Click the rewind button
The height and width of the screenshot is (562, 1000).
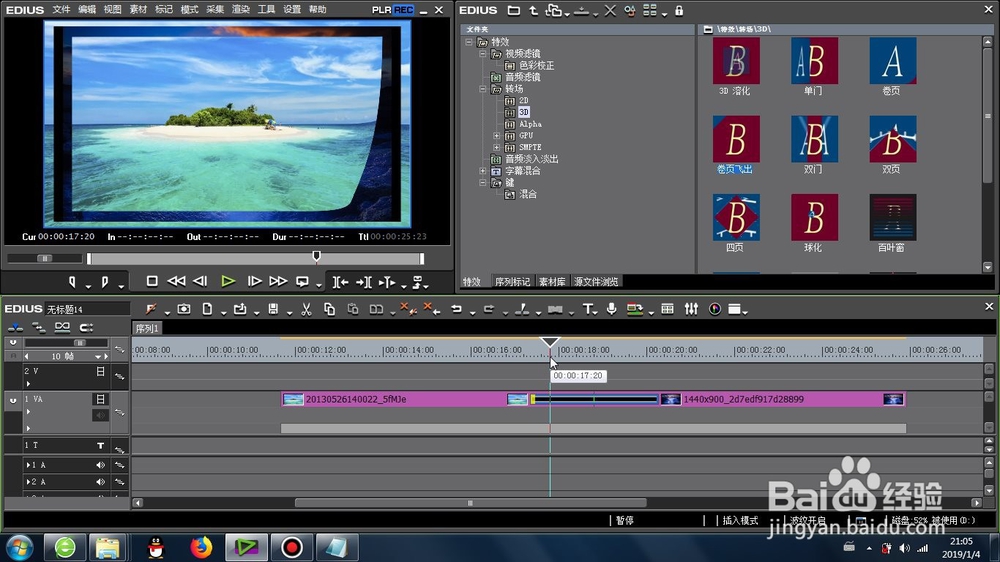point(176,281)
